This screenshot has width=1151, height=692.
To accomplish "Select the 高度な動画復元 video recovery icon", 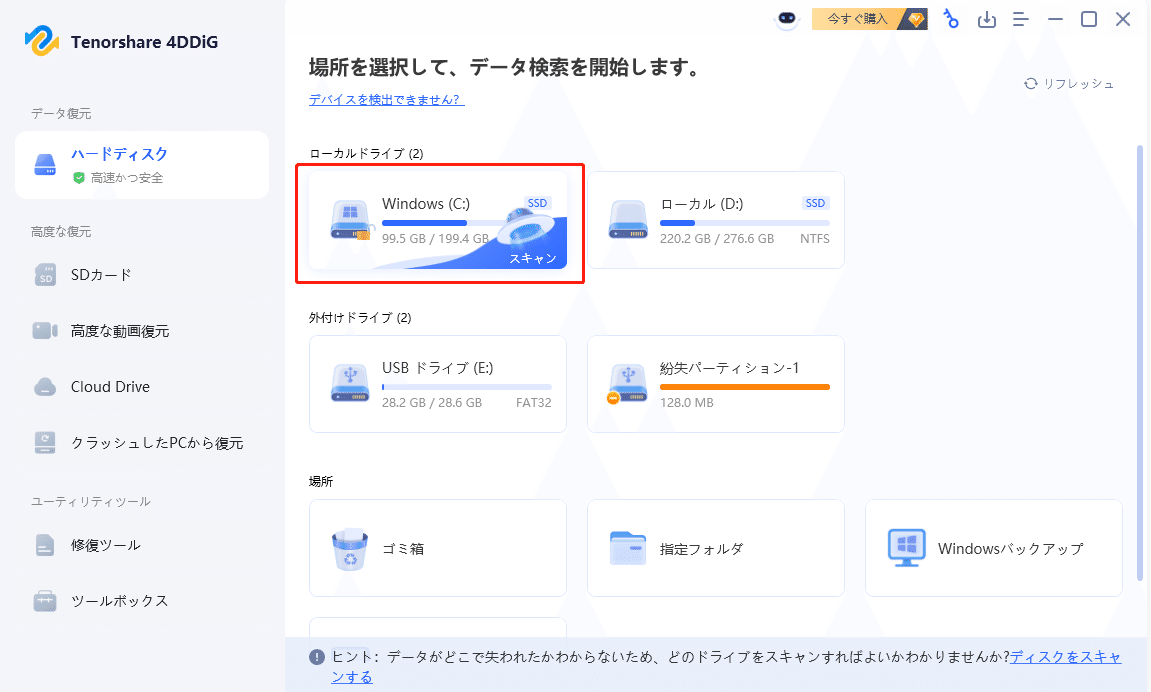I will pyautogui.click(x=45, y=330).
